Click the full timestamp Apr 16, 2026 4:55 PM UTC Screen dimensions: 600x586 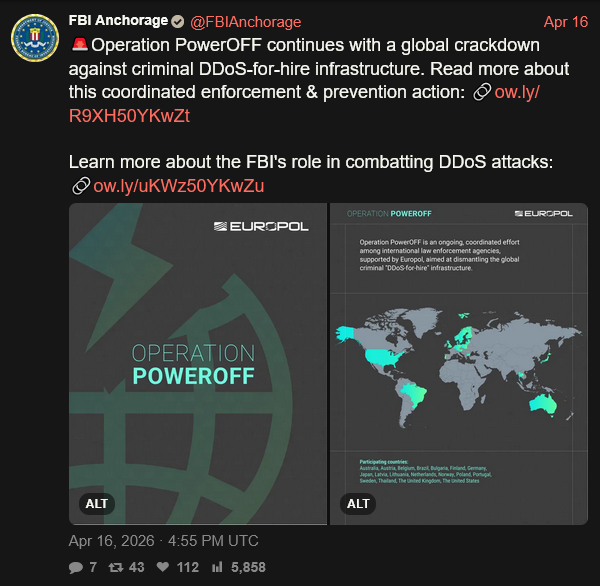[x=163, y=541]
